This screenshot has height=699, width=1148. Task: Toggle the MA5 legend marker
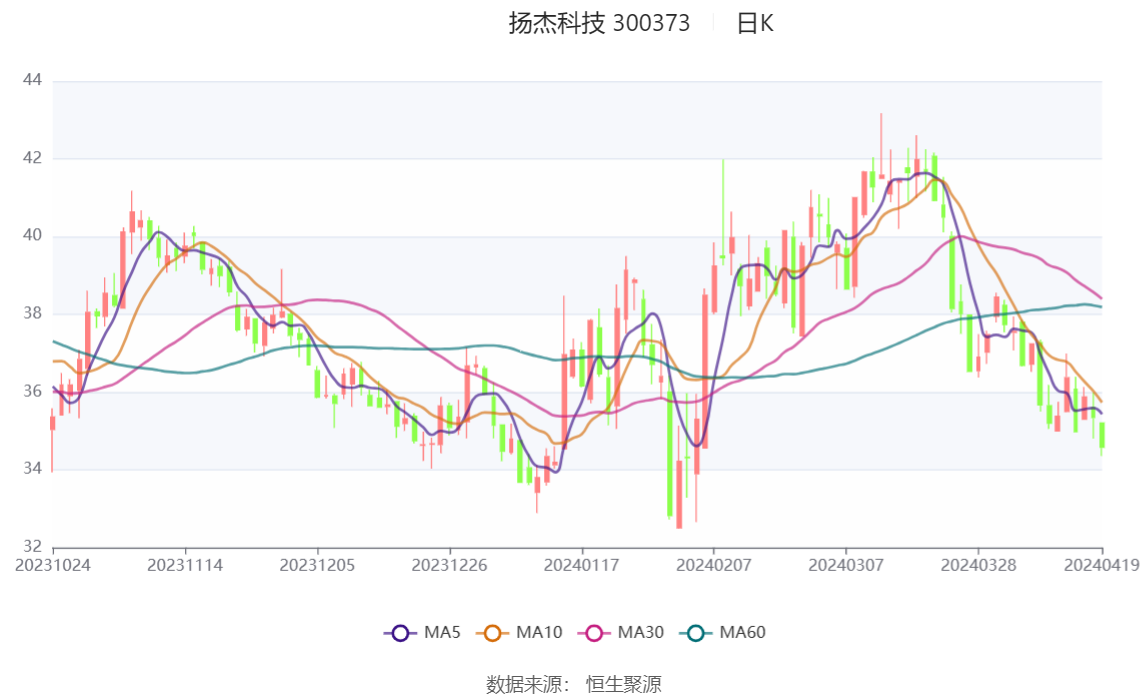(400, 633)
